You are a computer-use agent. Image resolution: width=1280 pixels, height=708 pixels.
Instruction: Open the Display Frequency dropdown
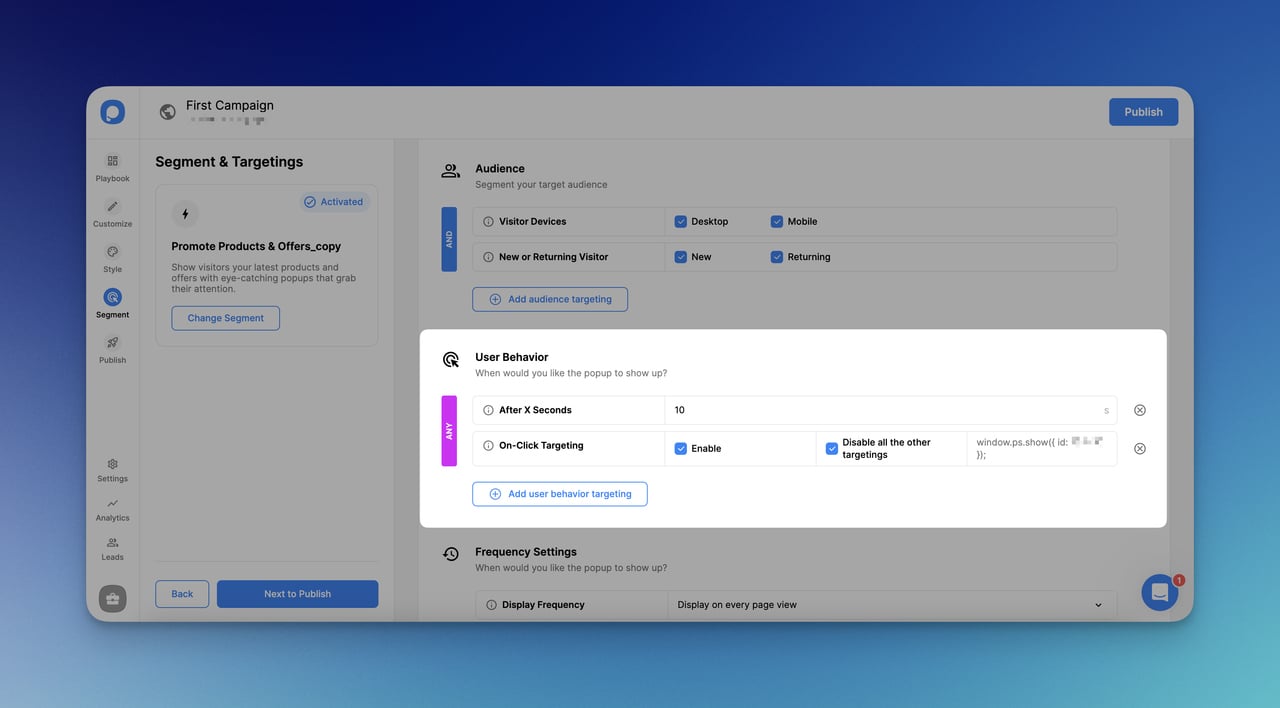pyautogui.click(x=890, y=604)
